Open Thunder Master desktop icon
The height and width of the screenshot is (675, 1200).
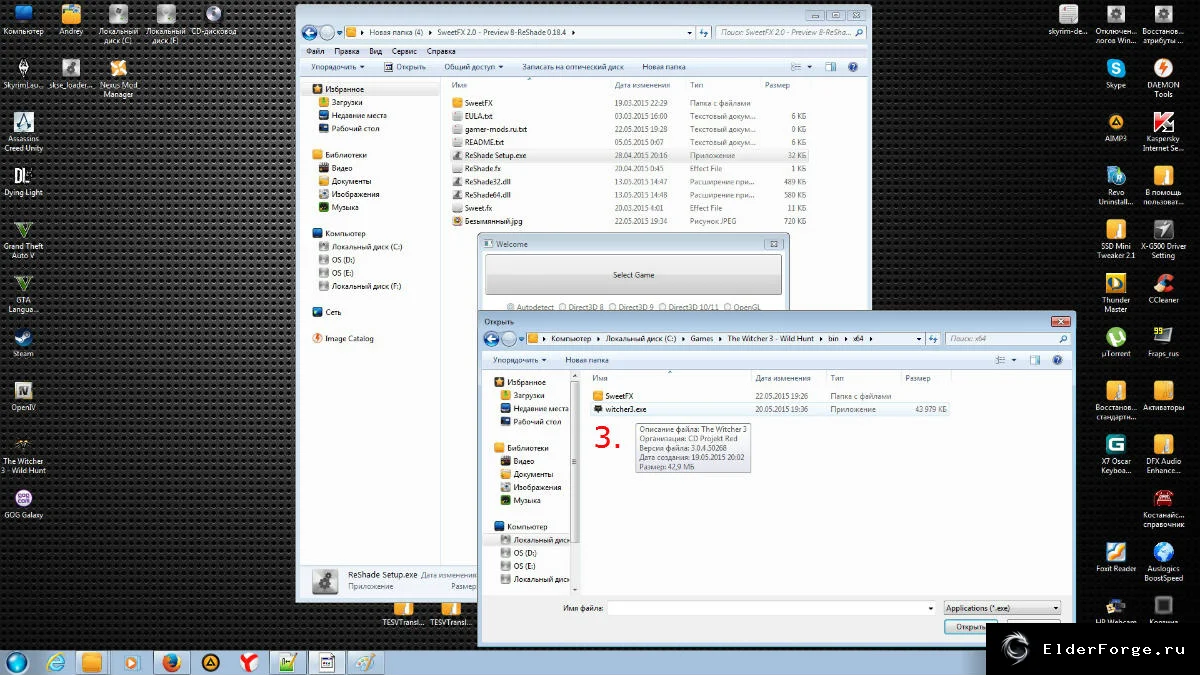pyautogui.click(x=1116, y=292)
